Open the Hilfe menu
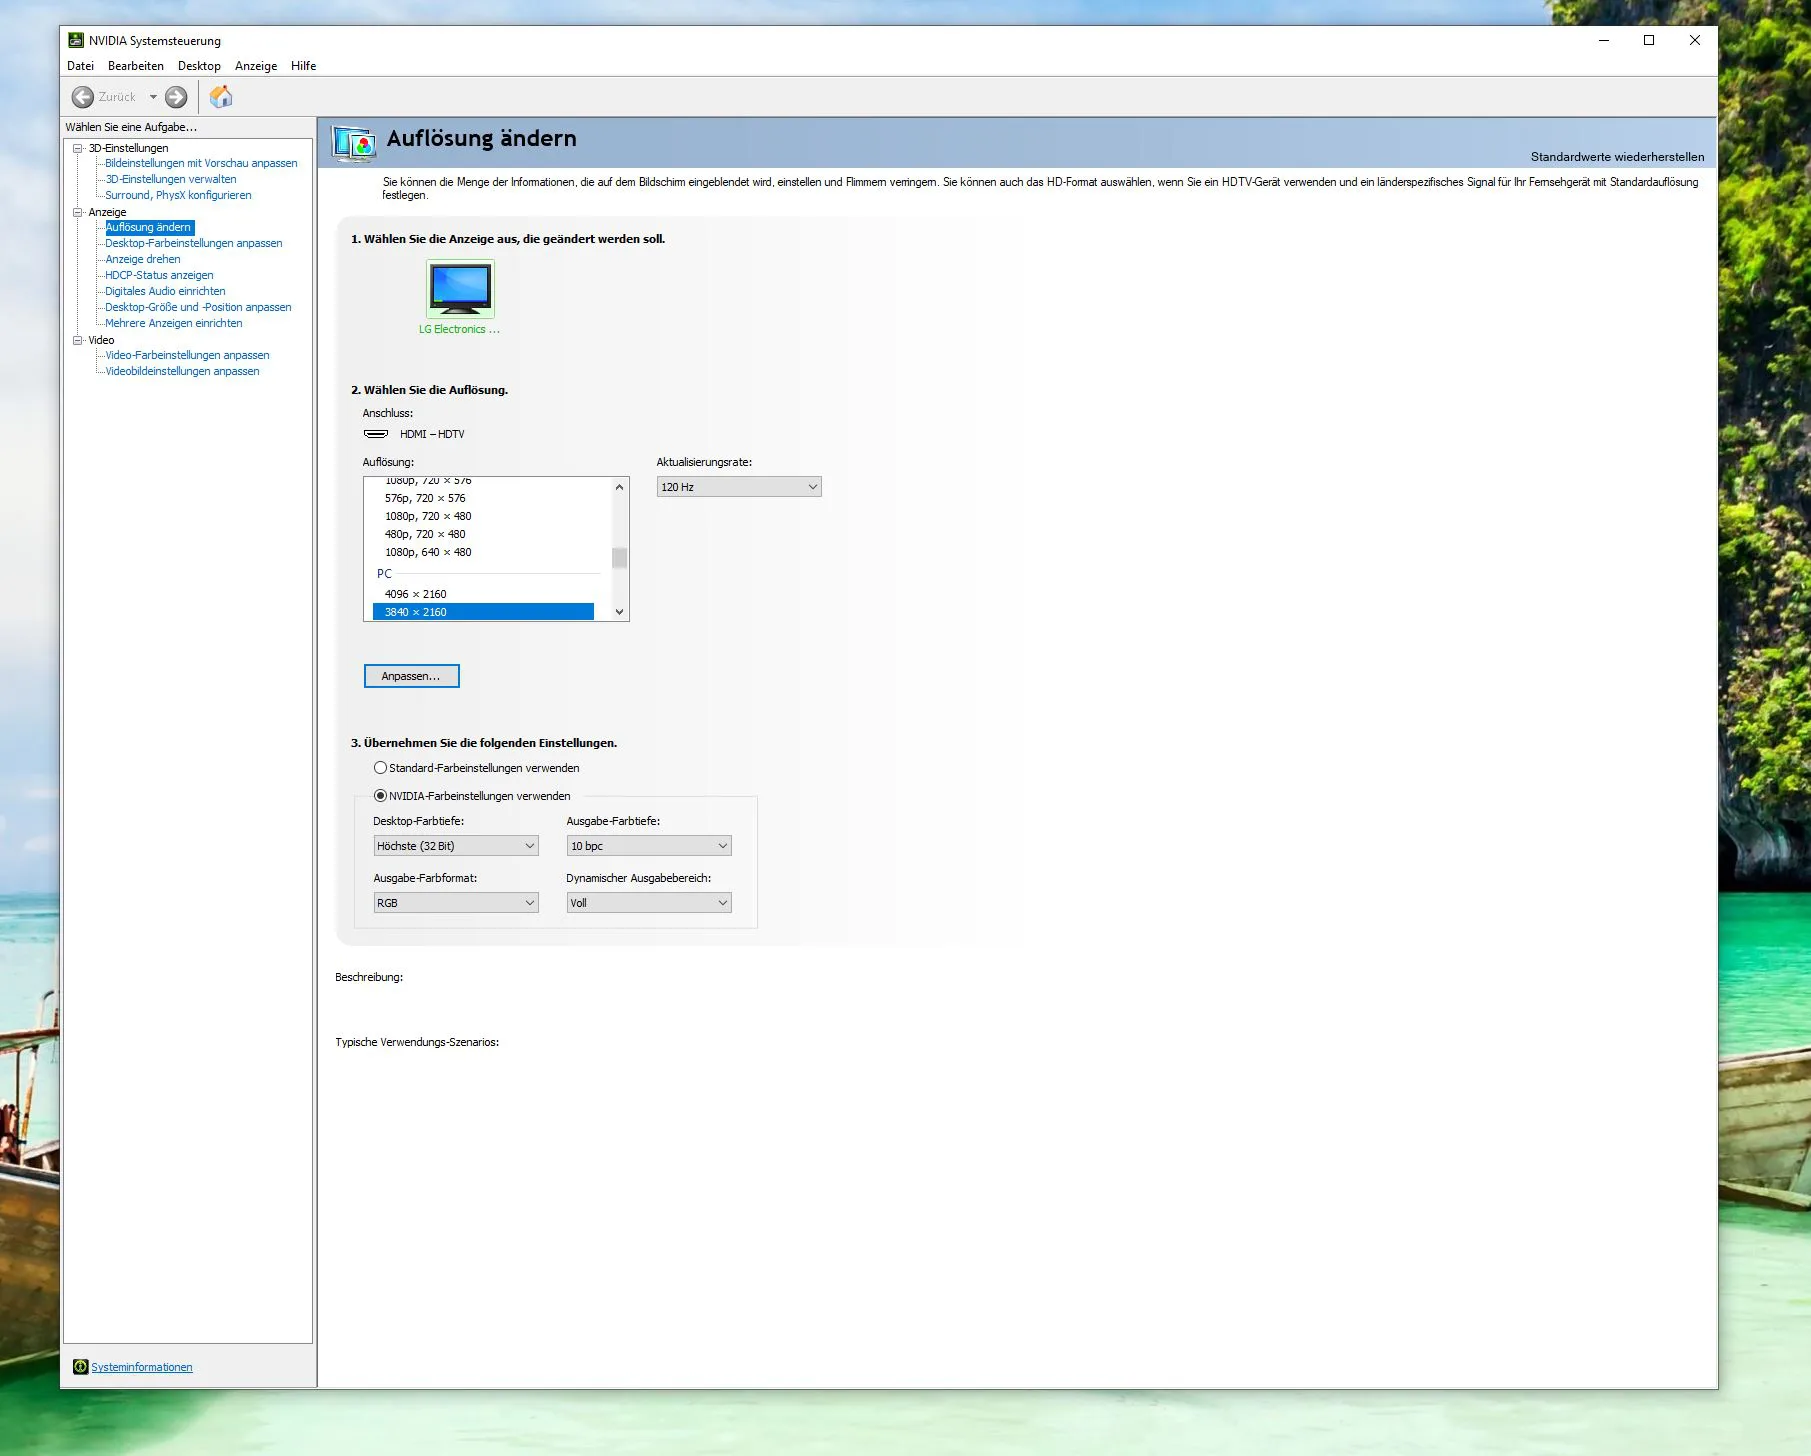The image size is (1811, 1456). pos(303,66)
